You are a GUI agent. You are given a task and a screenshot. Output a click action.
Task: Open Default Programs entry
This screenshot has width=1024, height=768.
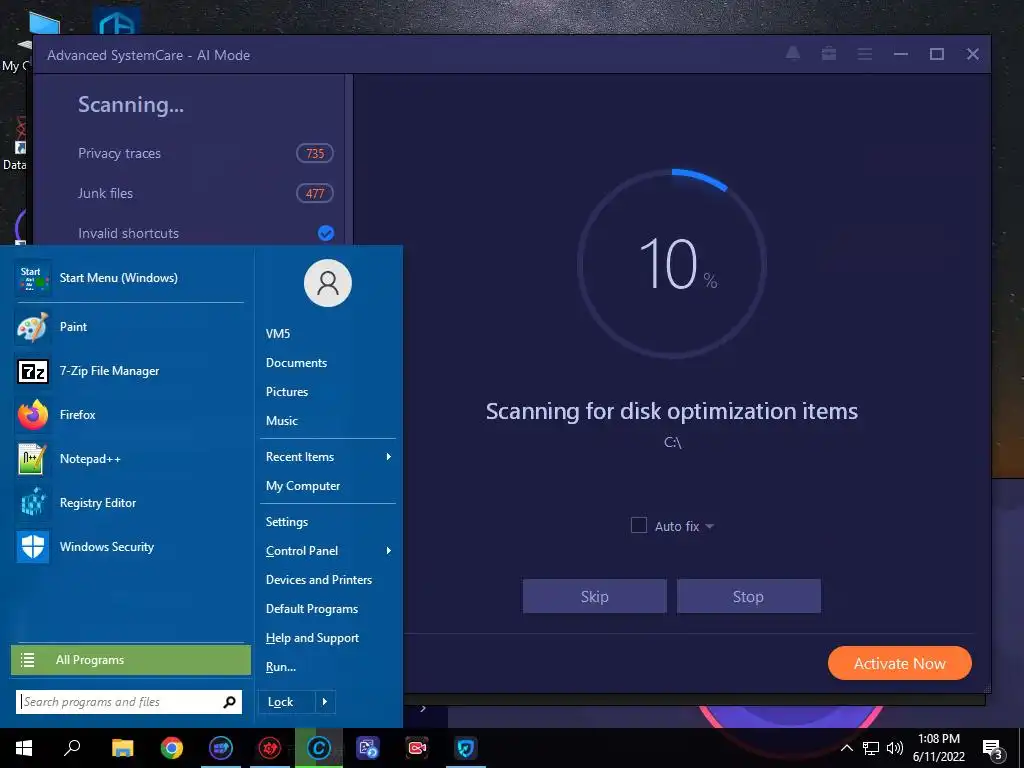(x=312, y=609)
